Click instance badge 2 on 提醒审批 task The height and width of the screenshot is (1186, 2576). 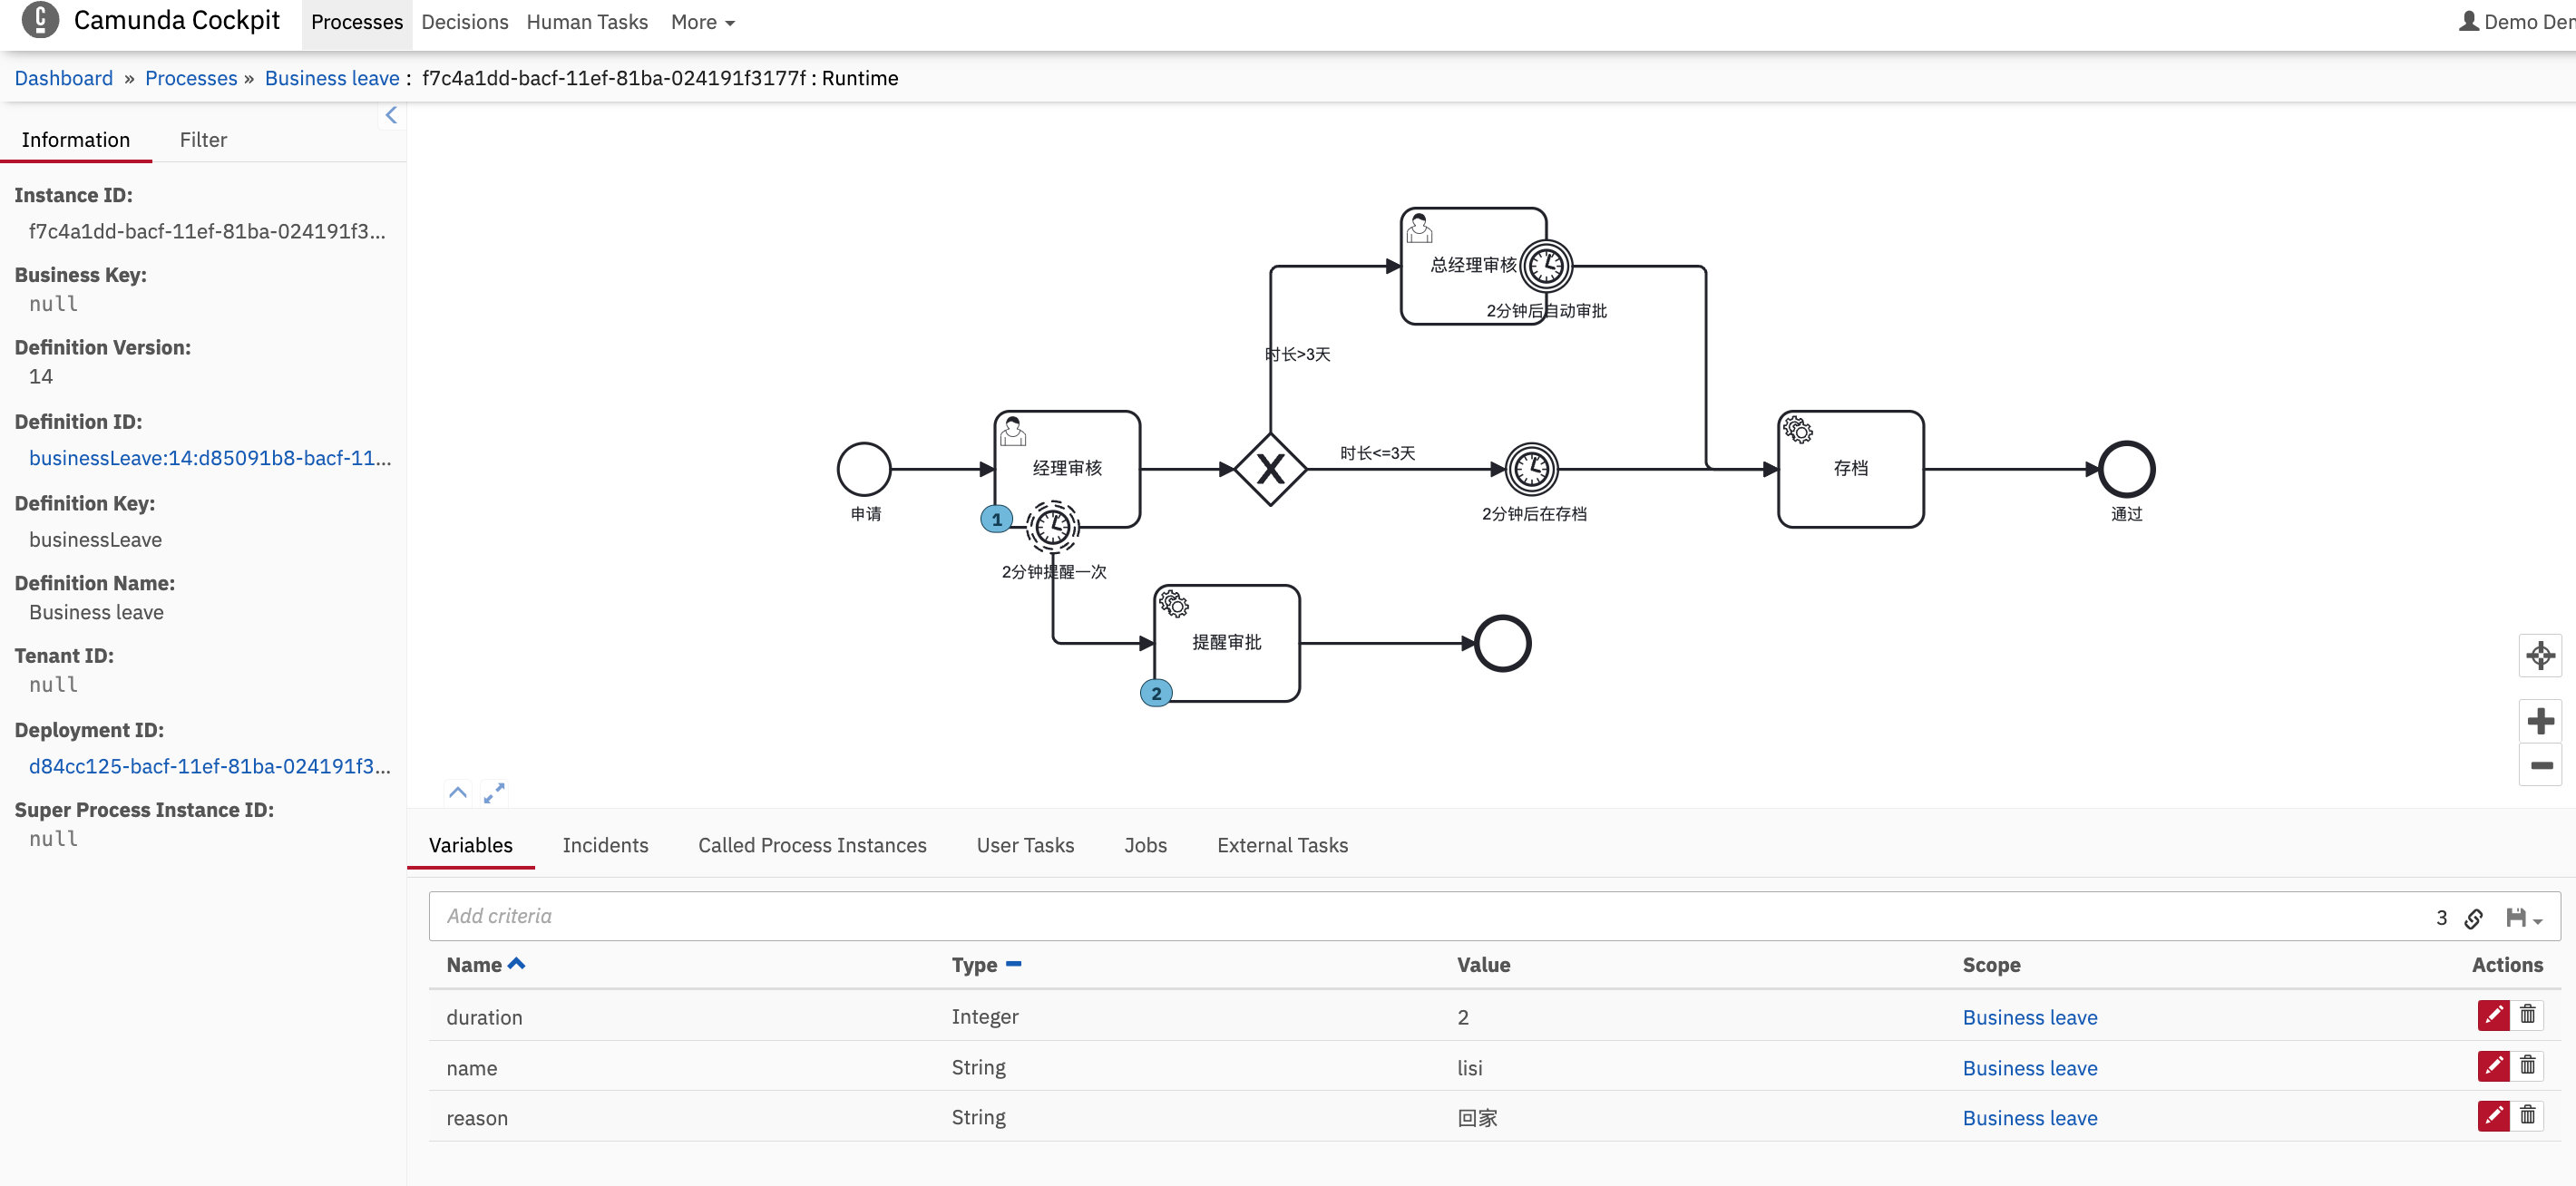(x=1156, y=693)
